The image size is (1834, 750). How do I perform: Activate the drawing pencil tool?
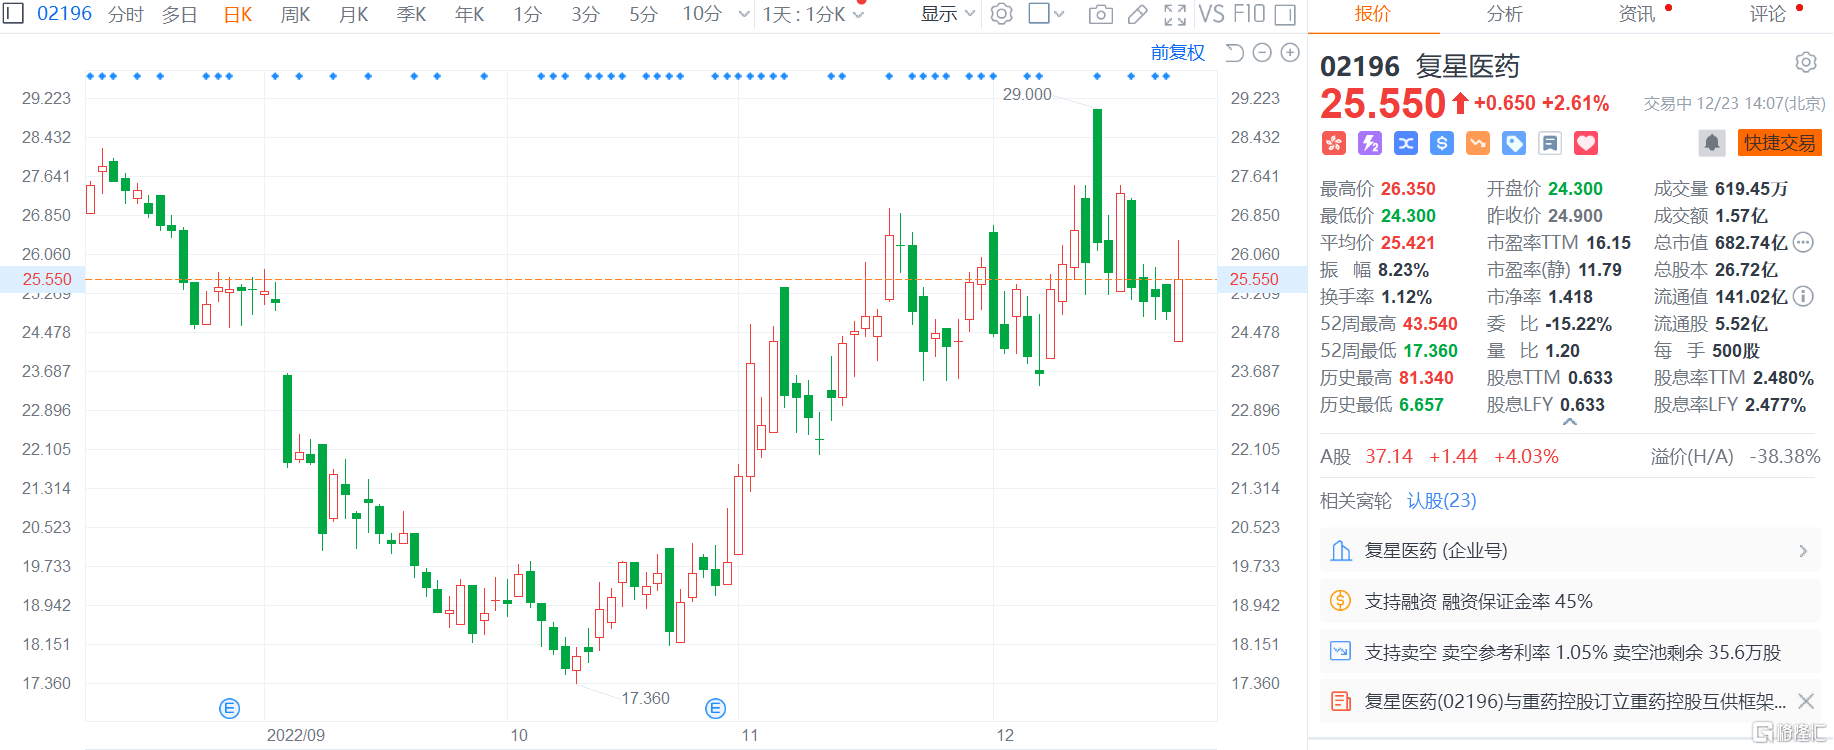tap(1137, 14)
